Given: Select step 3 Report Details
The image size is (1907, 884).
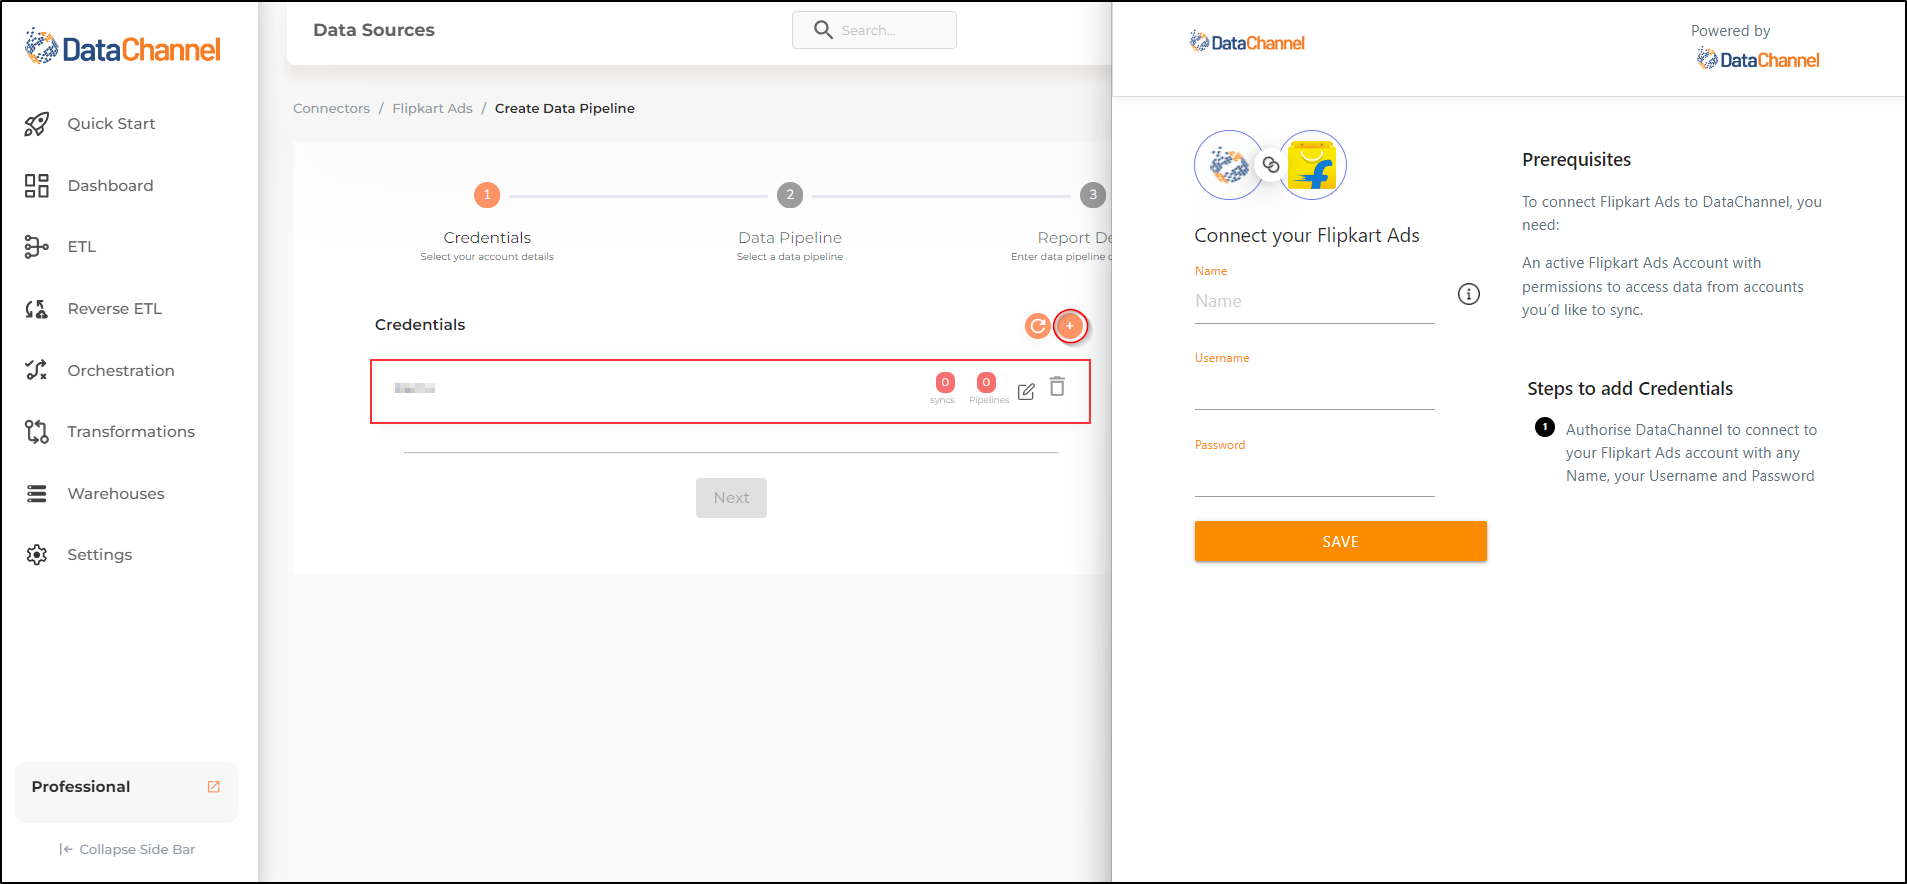Looking at the screenshot, I should [x=1093, y=195].
